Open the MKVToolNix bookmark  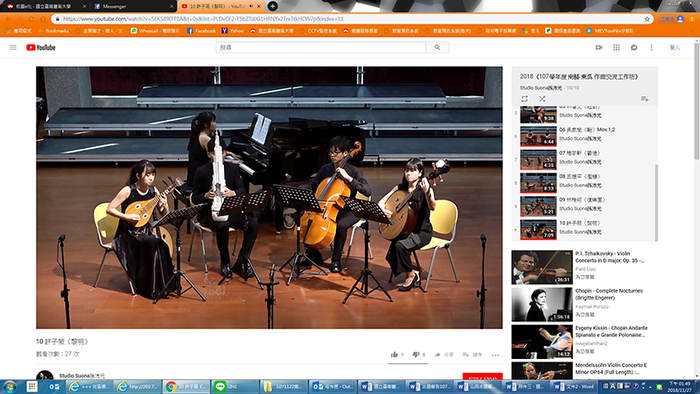coord(610,31)
